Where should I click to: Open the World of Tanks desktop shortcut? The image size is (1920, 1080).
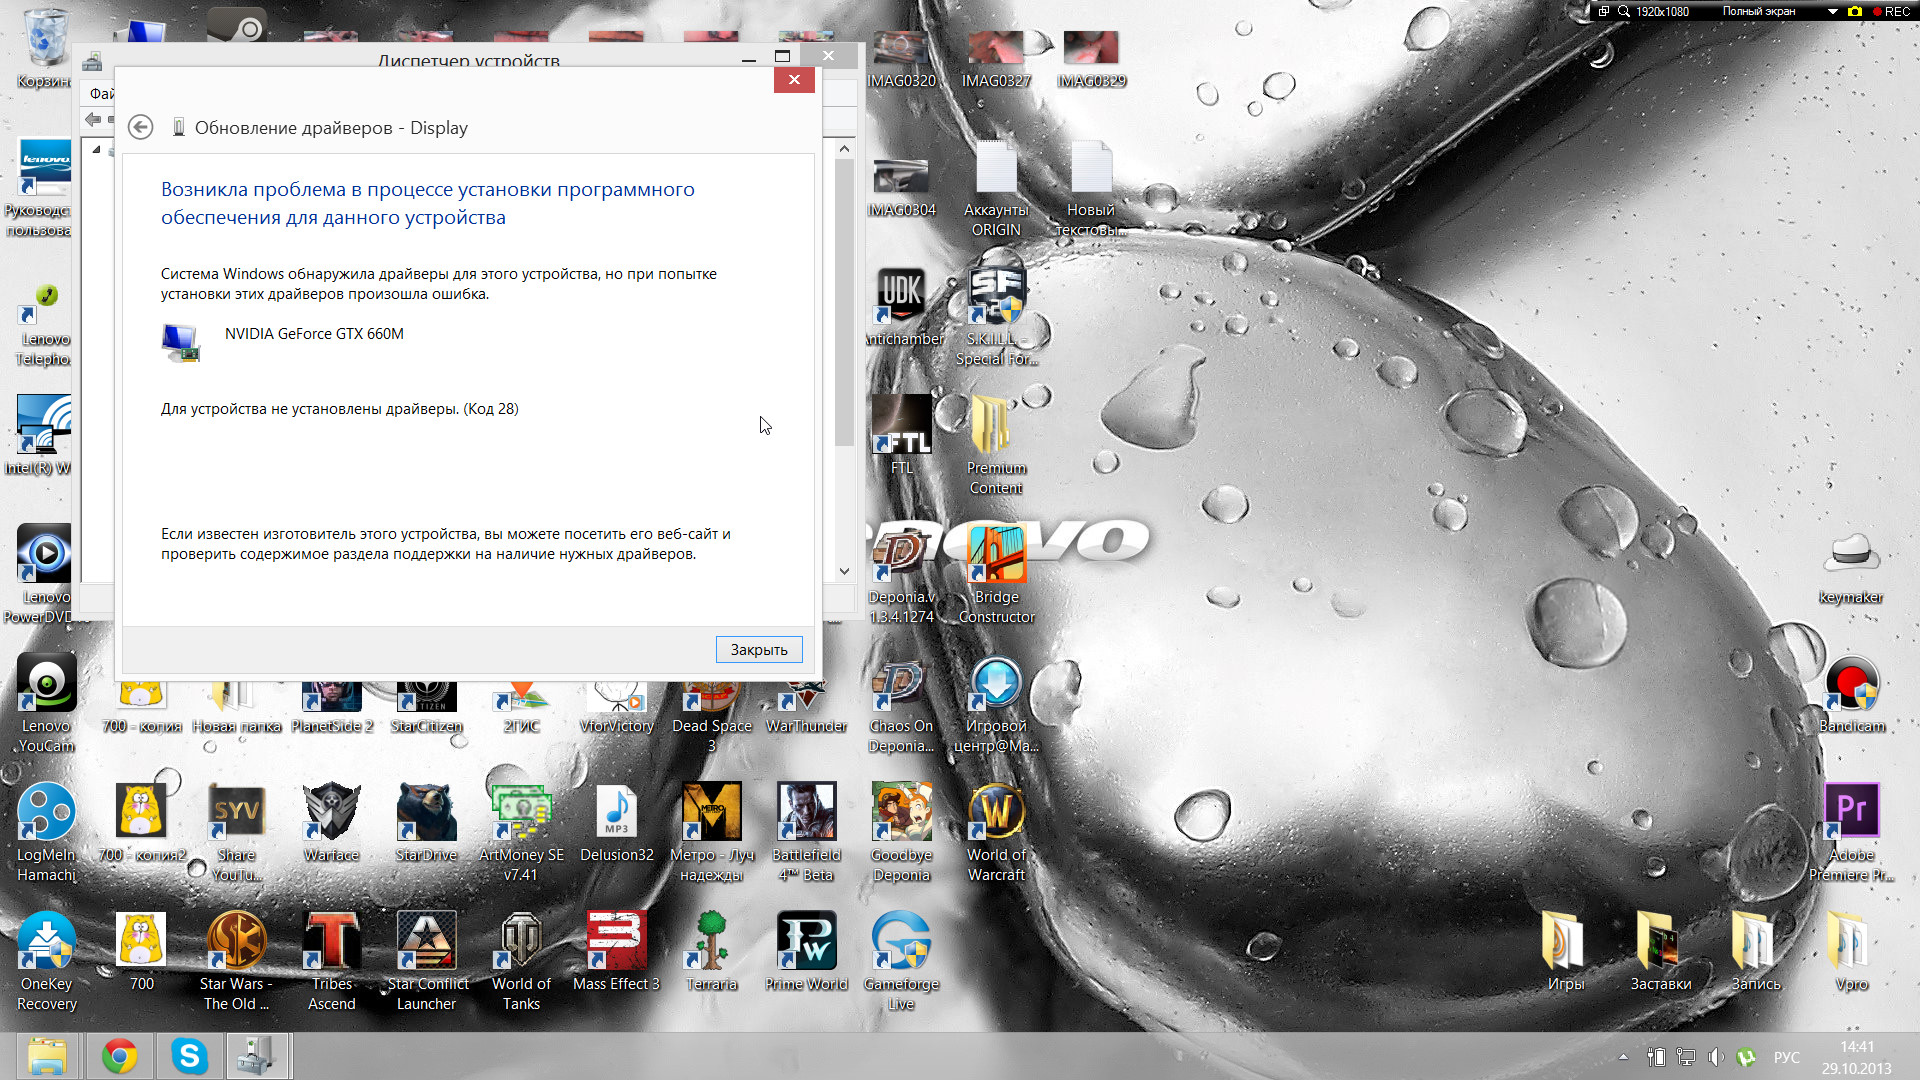point(521,942)
